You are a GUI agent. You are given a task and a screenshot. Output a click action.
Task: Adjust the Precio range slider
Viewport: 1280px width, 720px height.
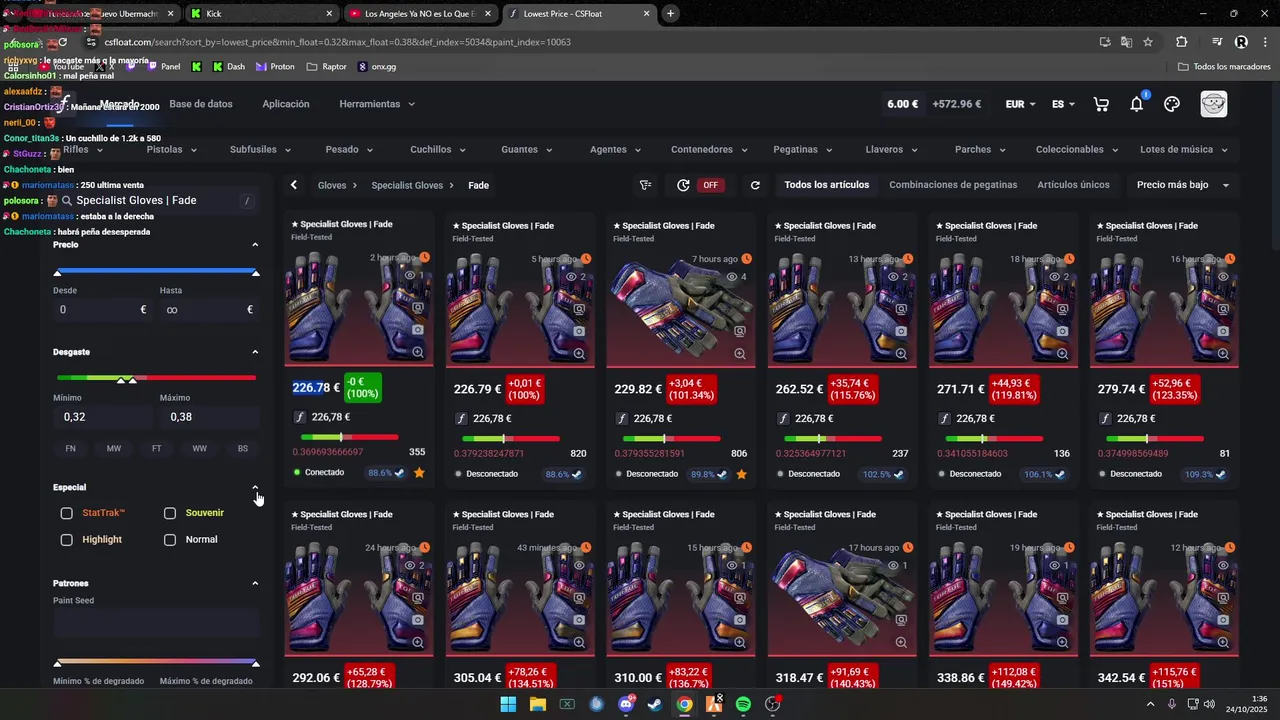156,271
